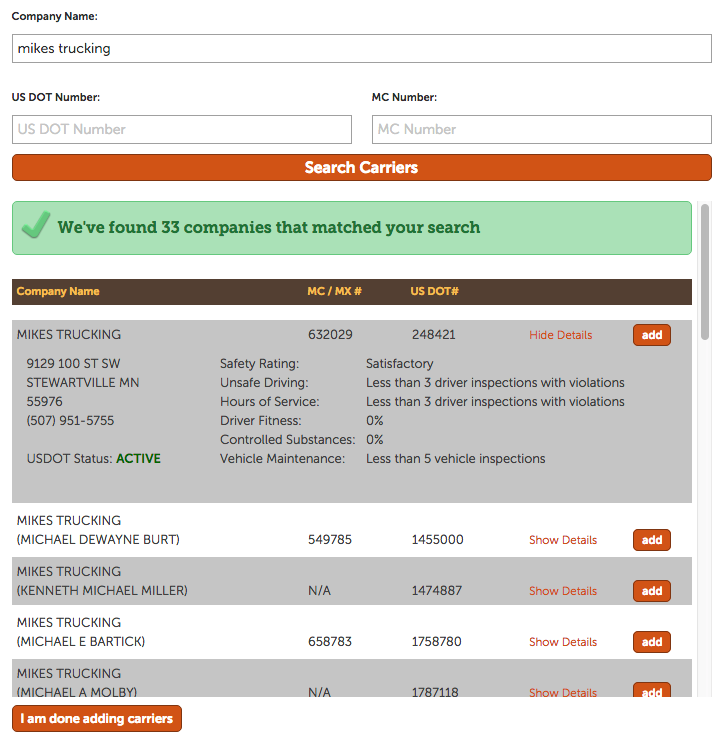Viewport: 720px width, 740px height.
Task: Click I am done adding carriers
Action: tap(97, 718)
